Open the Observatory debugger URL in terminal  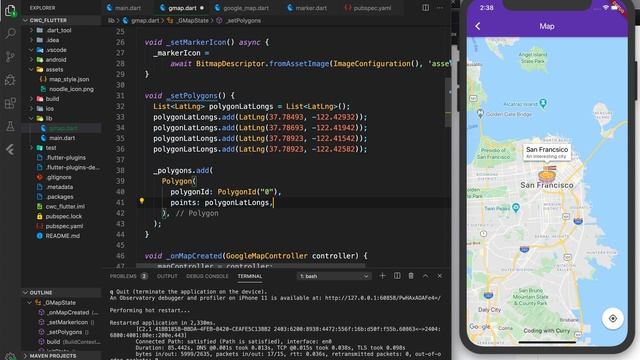click(x=382, y=298)
